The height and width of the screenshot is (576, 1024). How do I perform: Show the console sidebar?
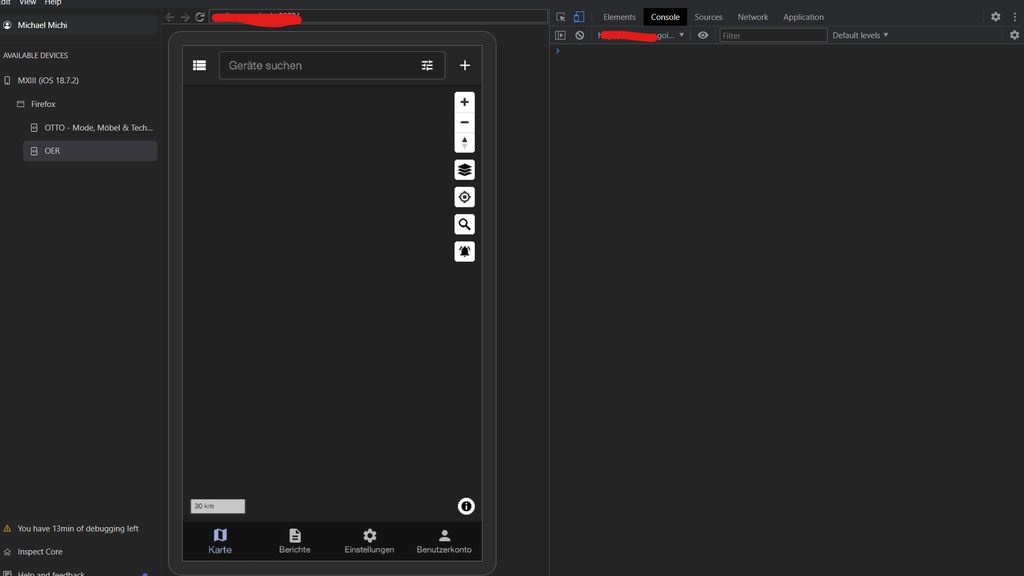coord(560,35)
